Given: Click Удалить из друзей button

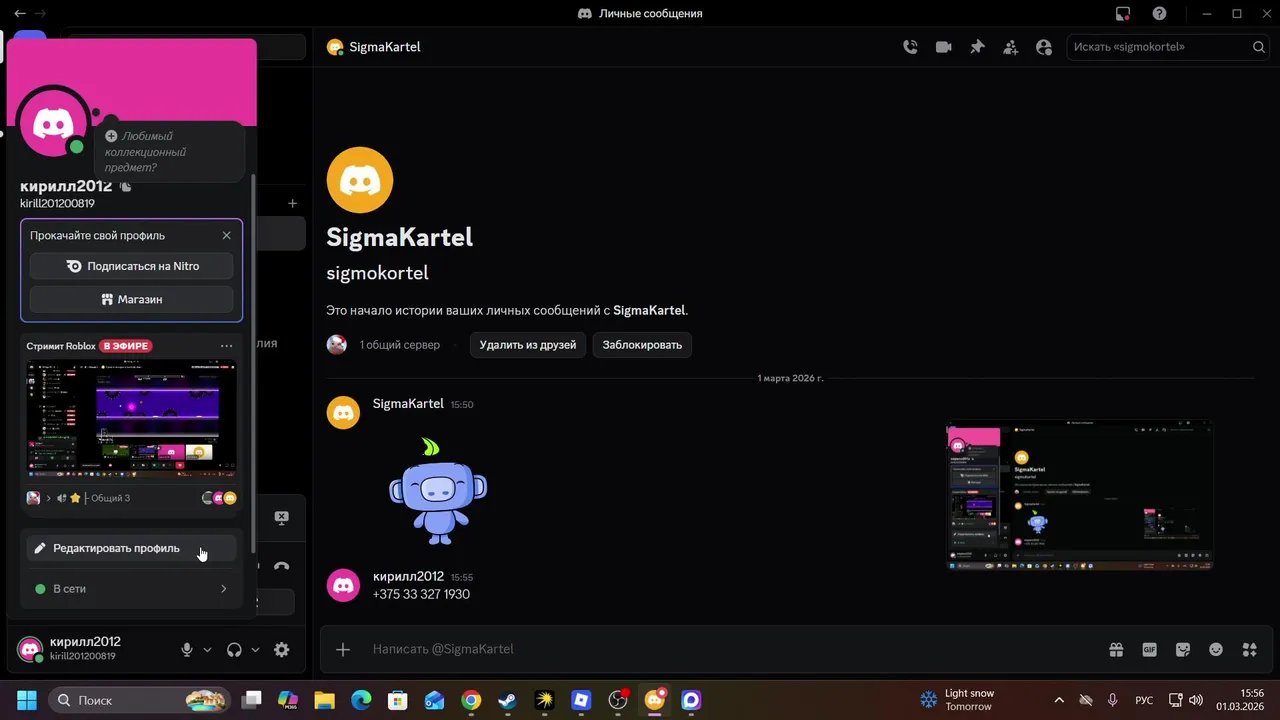Looking at the screenshot, I should point(528,345).
